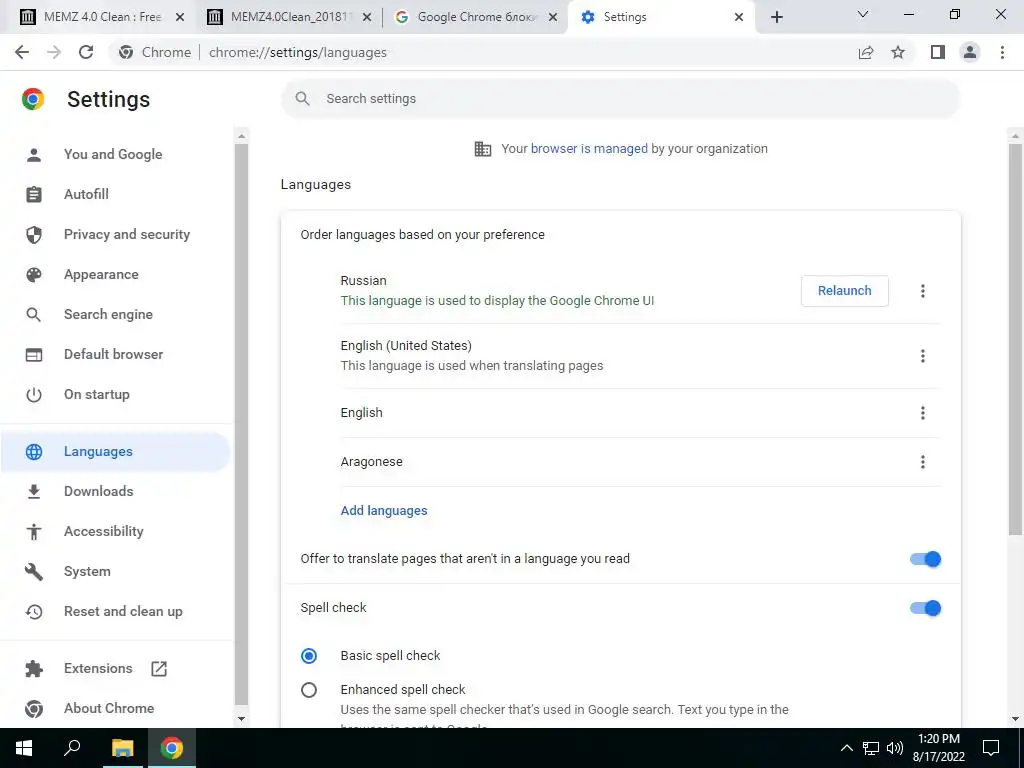
Task: Click the address bar URL
Action: (298, 52)
